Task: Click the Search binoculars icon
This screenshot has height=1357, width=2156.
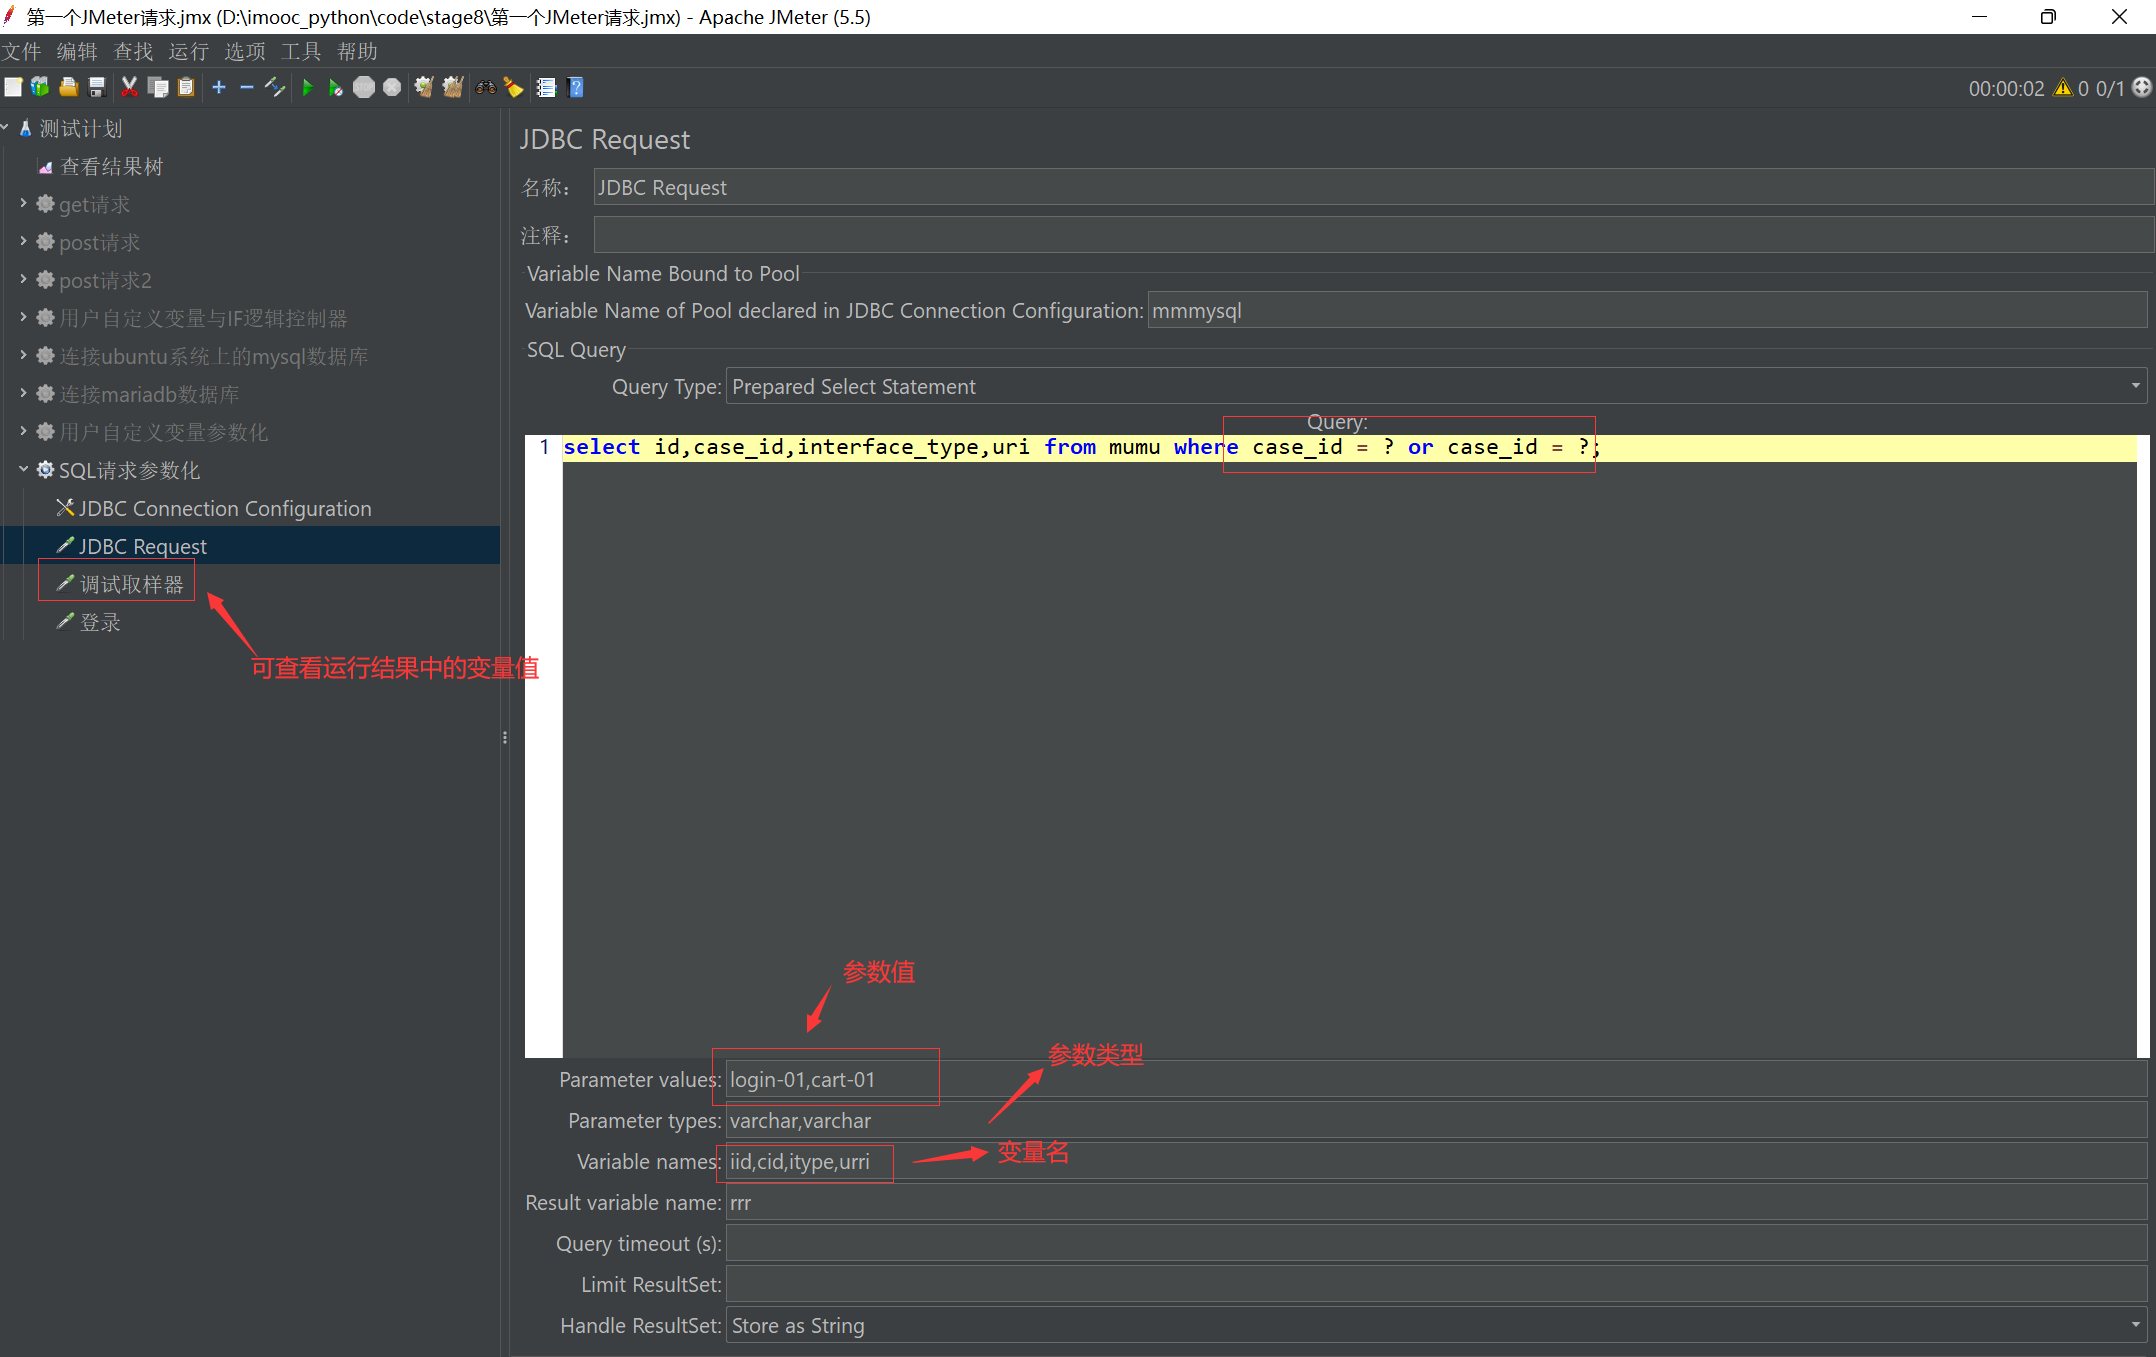Action: [x=486, y=88]
